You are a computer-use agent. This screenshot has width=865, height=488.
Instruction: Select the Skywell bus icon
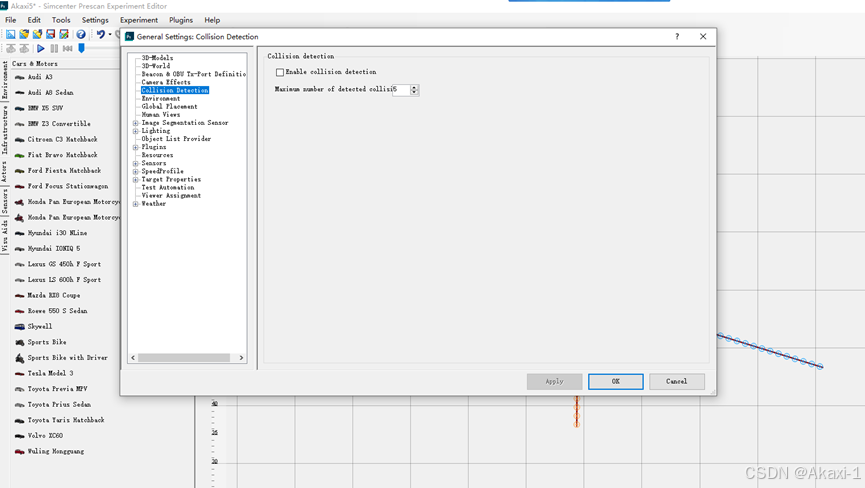click(x=19, y=326)
